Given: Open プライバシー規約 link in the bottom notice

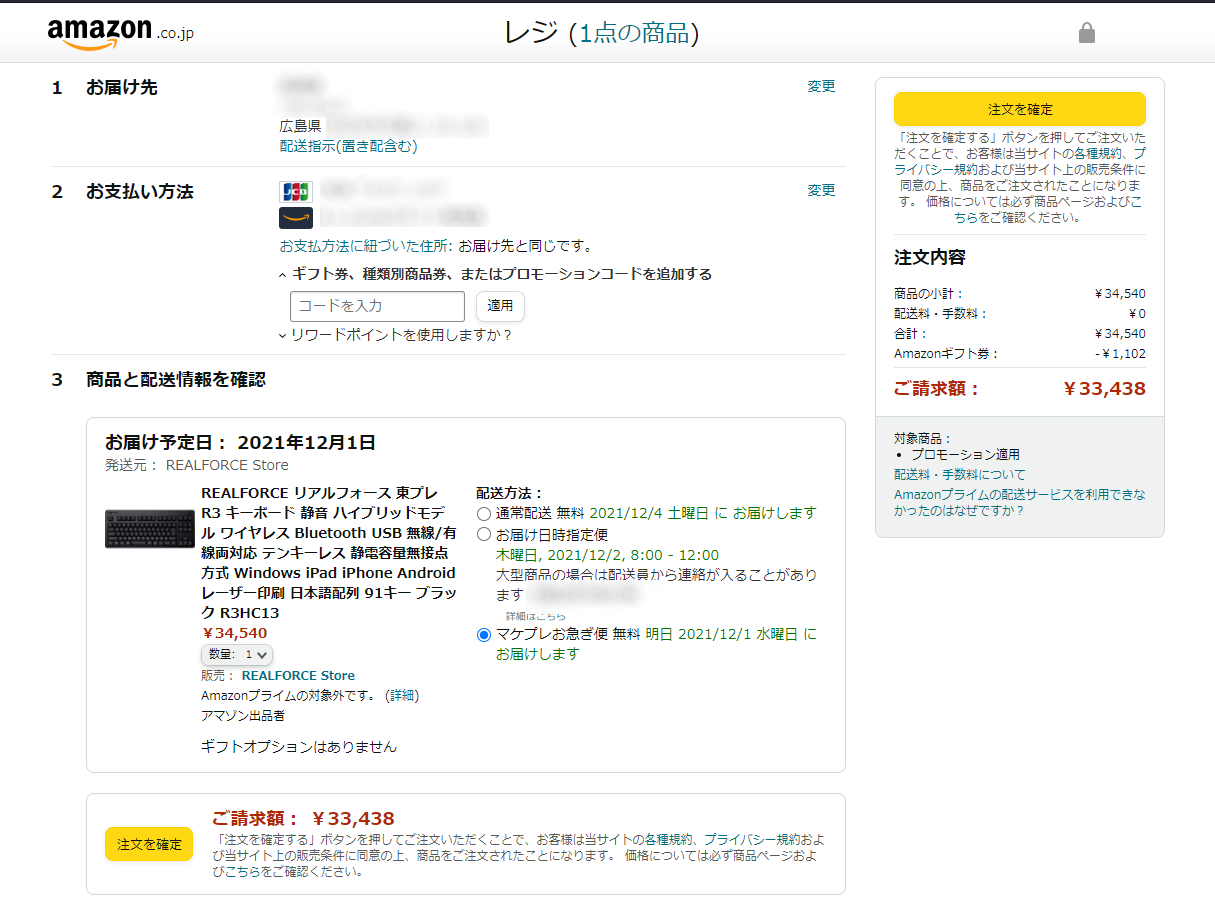Looking at the screenshot, I should click(x=750, y=840).
